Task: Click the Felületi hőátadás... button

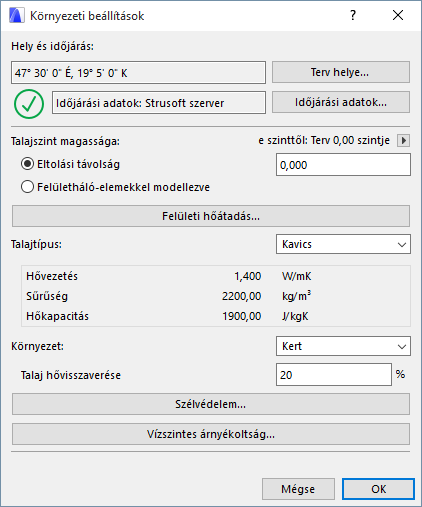Action: click(211, 216)
